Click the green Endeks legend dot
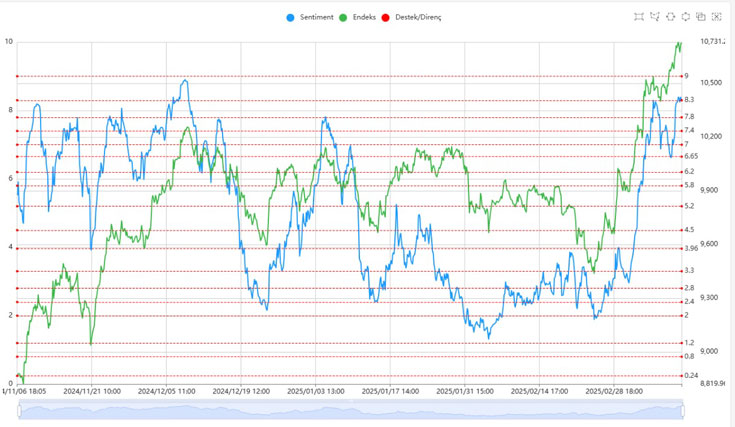 point(344,18)
